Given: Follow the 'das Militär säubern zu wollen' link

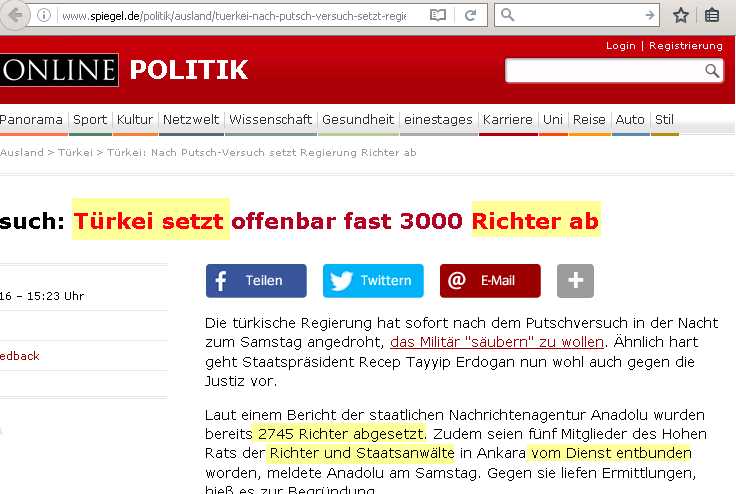Looking at the screenshot, I should pos(496,342).
